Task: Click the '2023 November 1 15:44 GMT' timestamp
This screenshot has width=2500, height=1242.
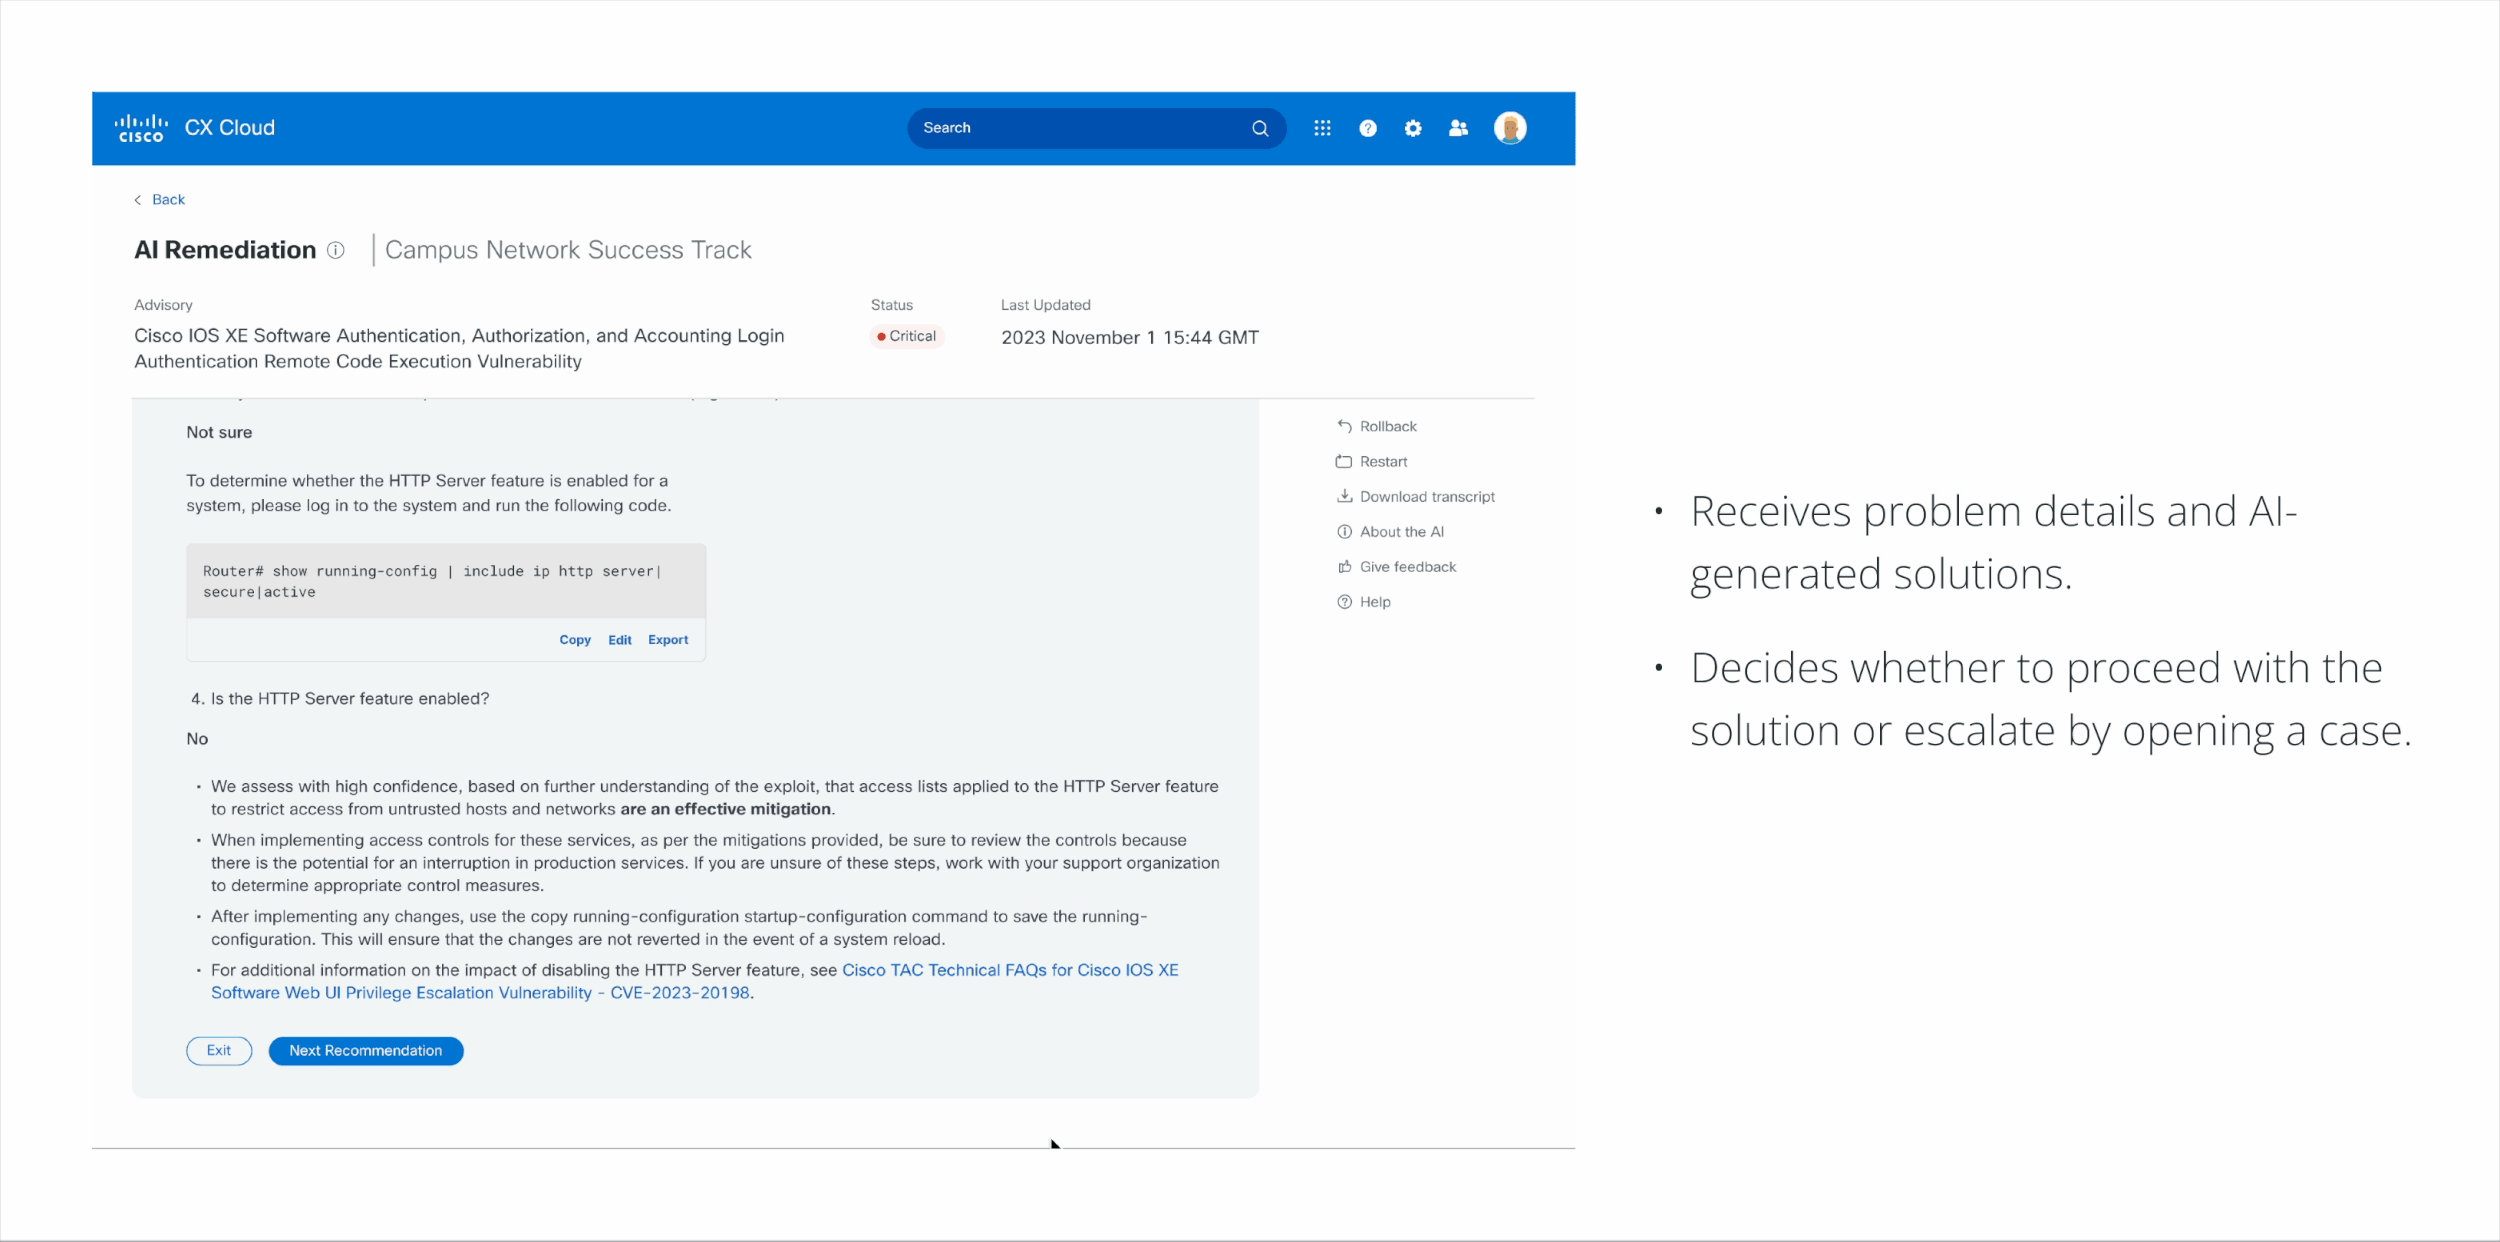Action: [1130, 337]
